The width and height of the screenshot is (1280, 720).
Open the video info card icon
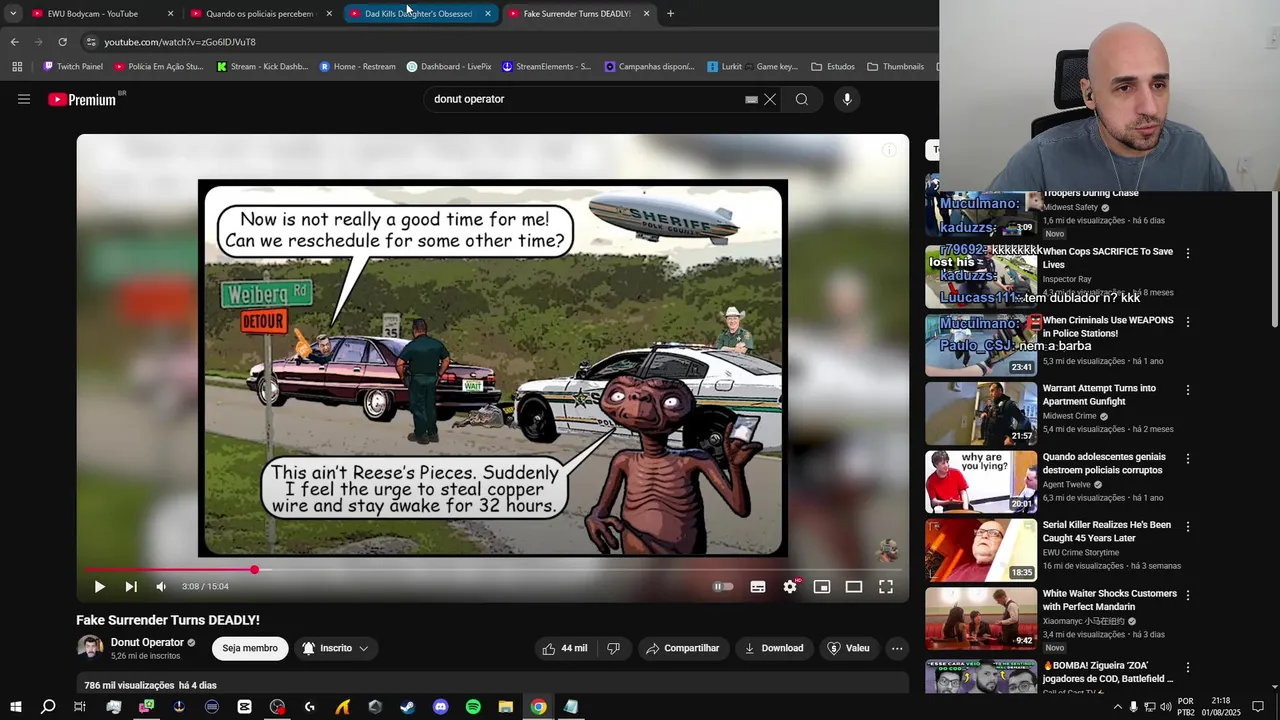(x=889, y=150)
